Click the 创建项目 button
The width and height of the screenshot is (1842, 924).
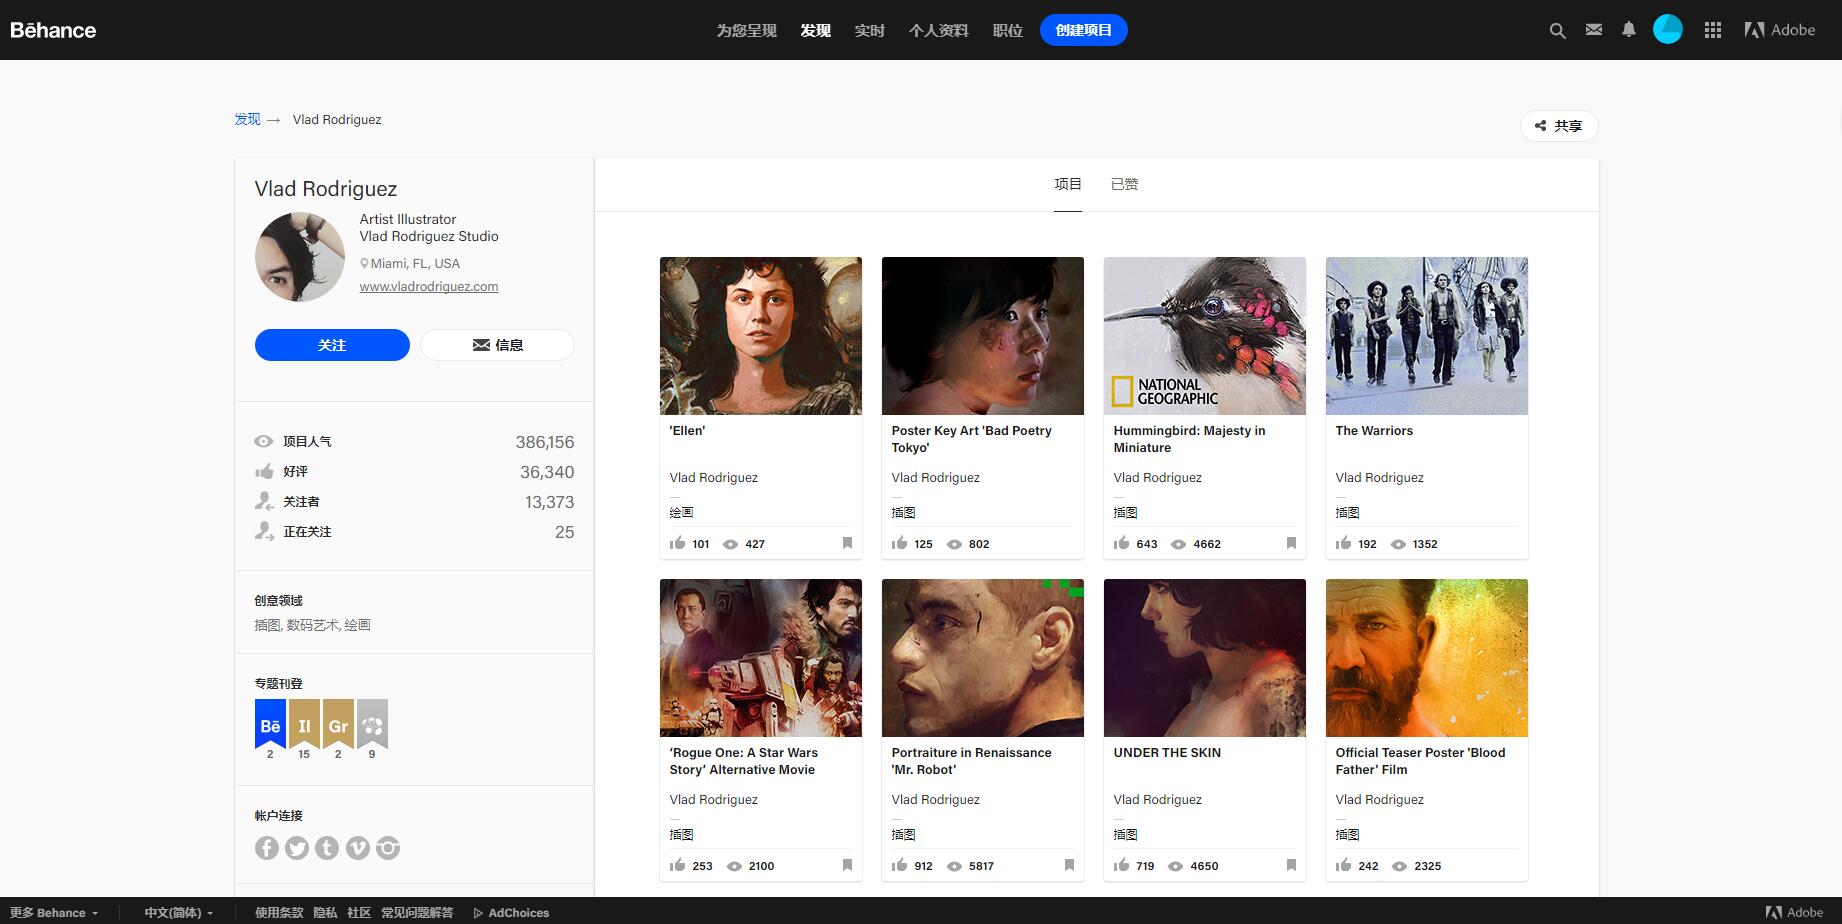1084,30
